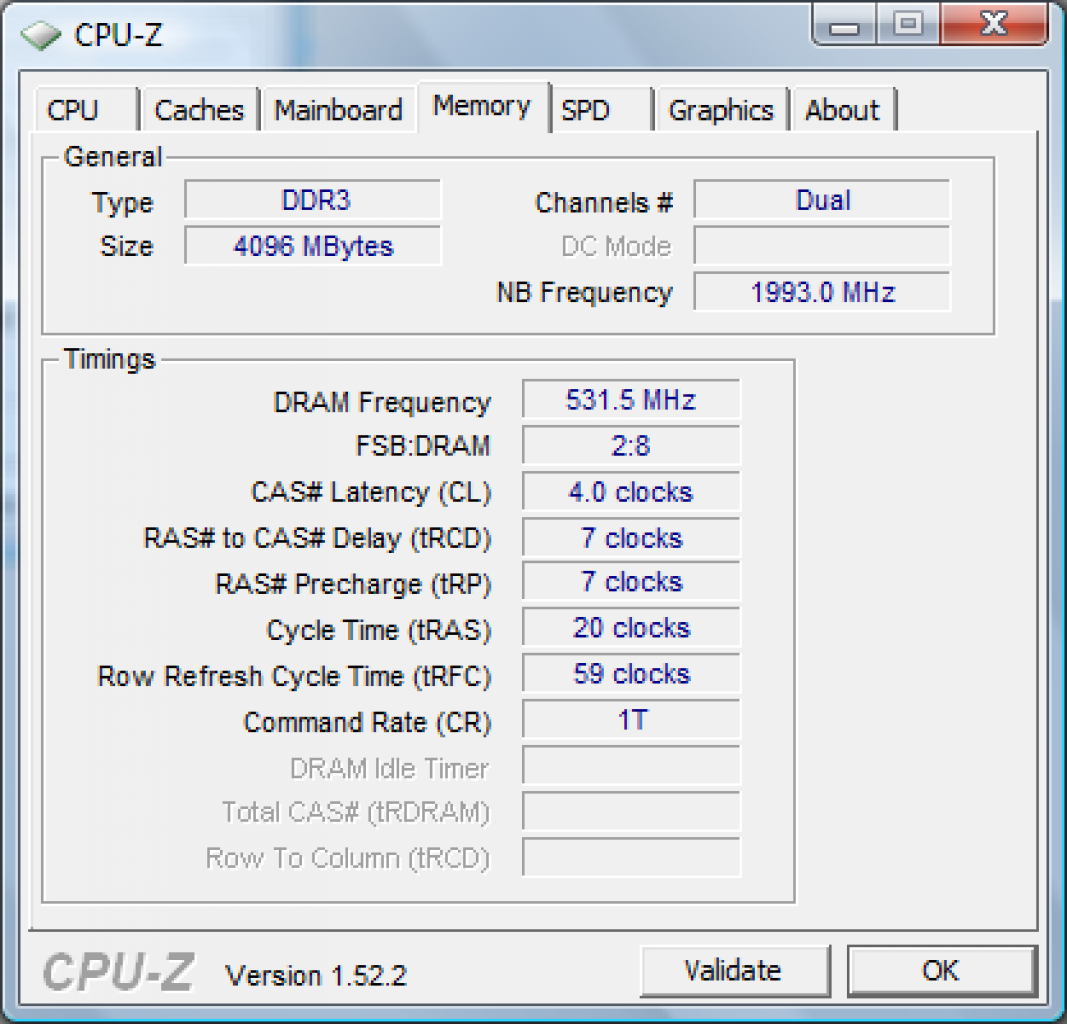Select the Mainboard tab

pyautogui.click(x=338, y=109)
